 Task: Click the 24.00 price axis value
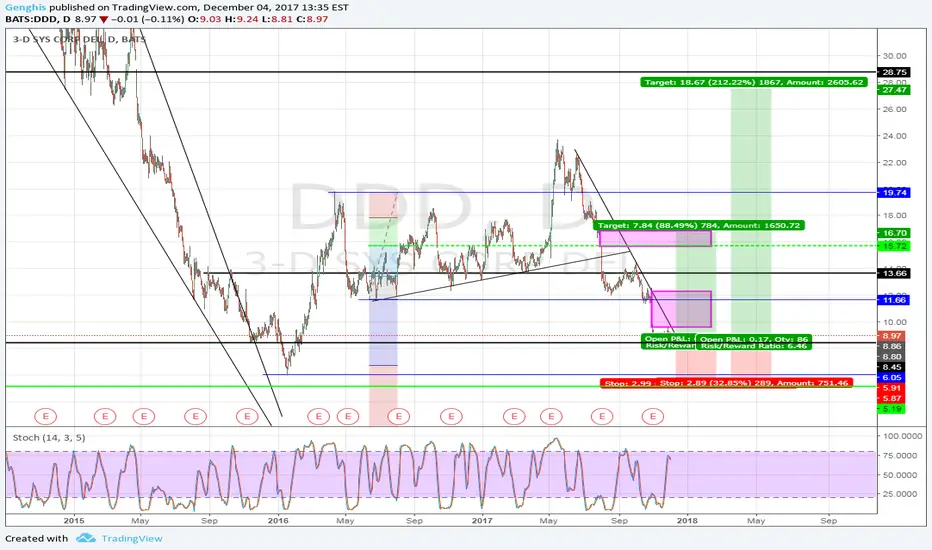(x=894, y=136)
